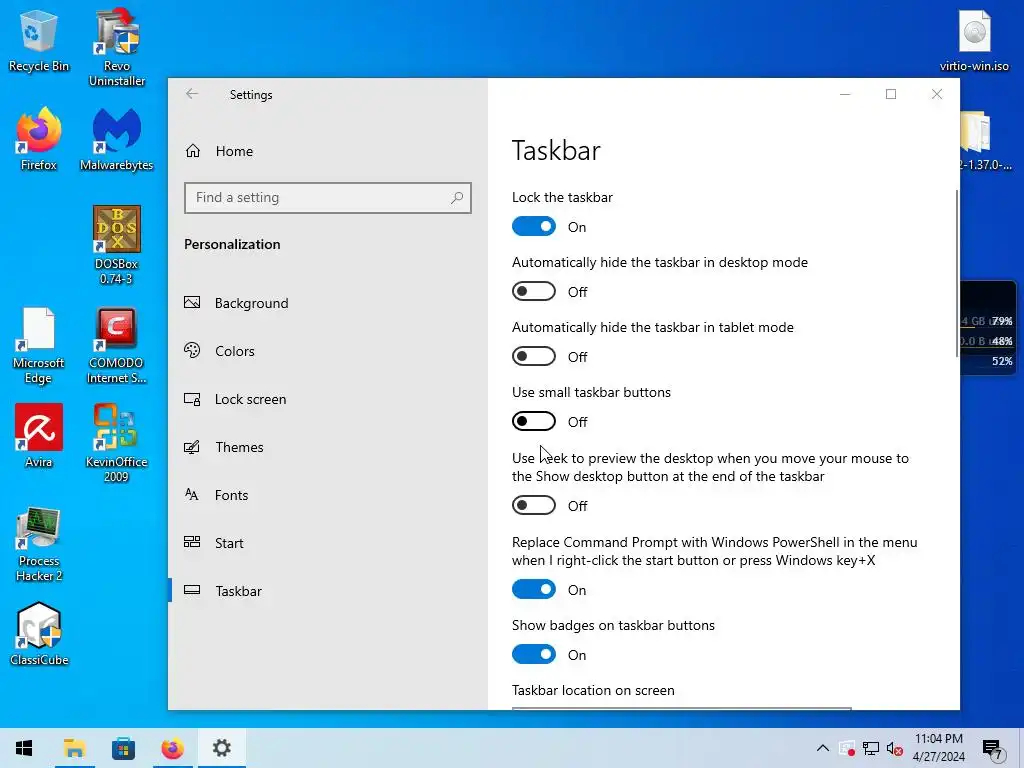The image size is (1024, 768).
Task: Select the Microsoft Edge desktop shortcut
Action: [x=39, y=345]
